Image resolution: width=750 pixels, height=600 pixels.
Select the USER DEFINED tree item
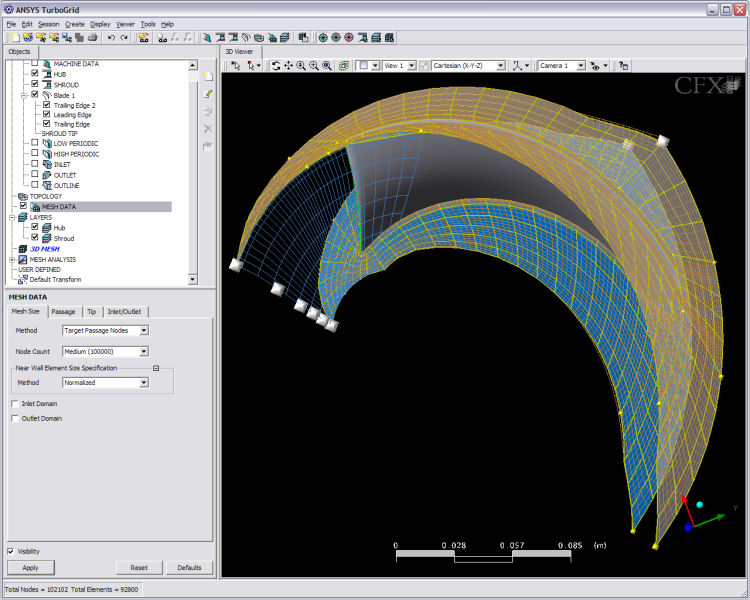pos(39,270)
